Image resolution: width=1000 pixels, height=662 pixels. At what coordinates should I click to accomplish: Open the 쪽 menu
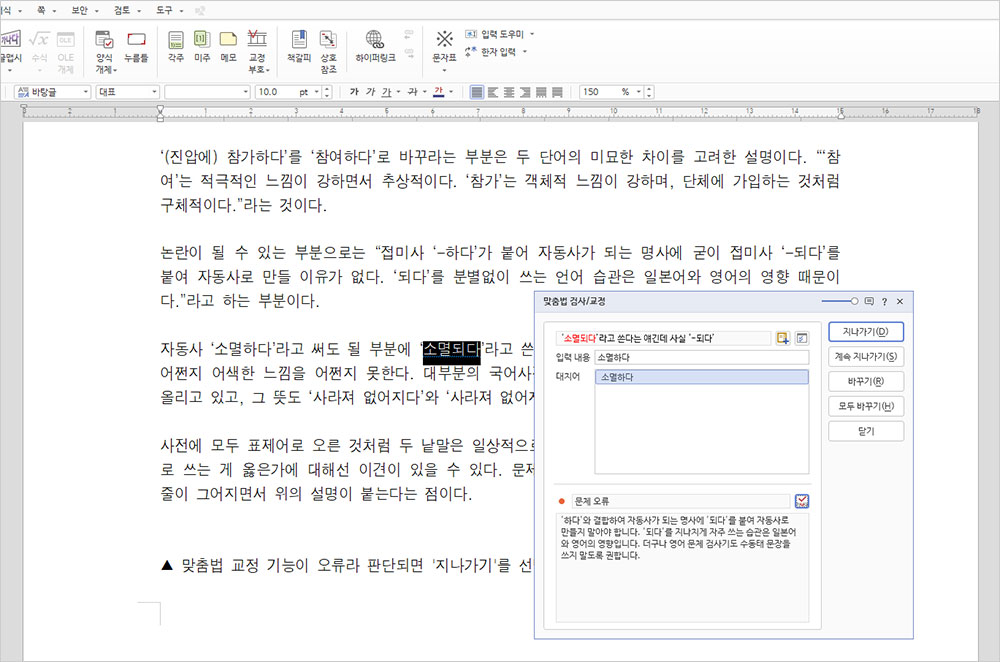click(x=46, y=10)
